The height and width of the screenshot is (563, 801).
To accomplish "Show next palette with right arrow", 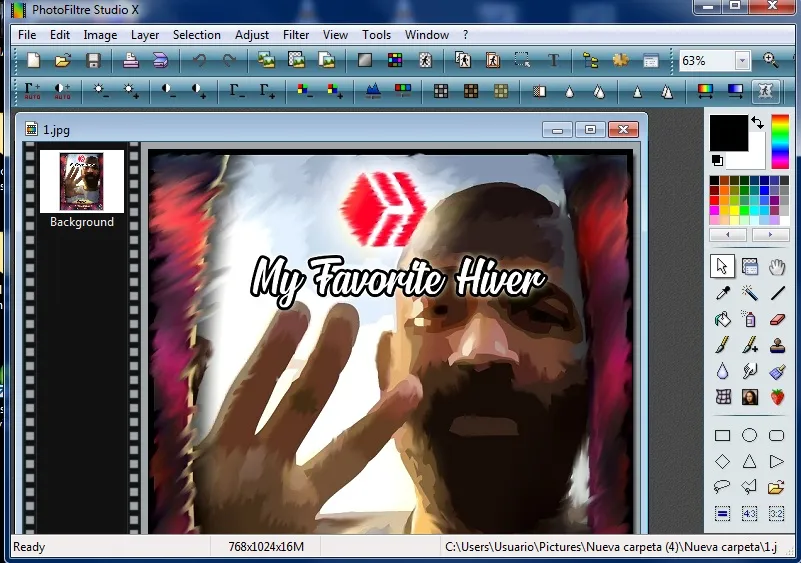I will [770, 234].
